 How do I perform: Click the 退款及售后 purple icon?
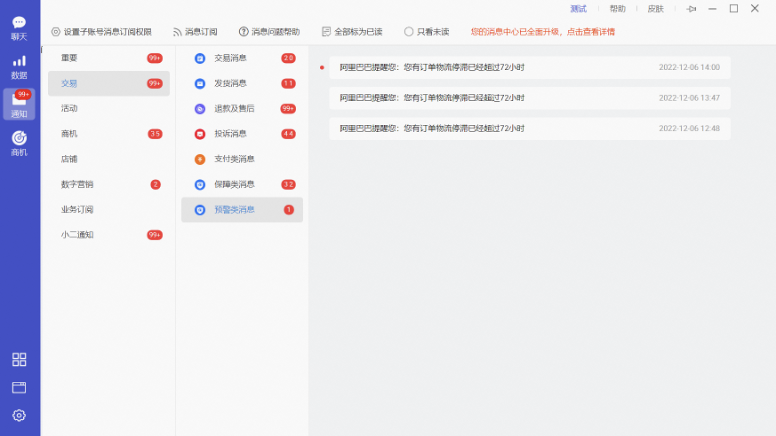200,109
